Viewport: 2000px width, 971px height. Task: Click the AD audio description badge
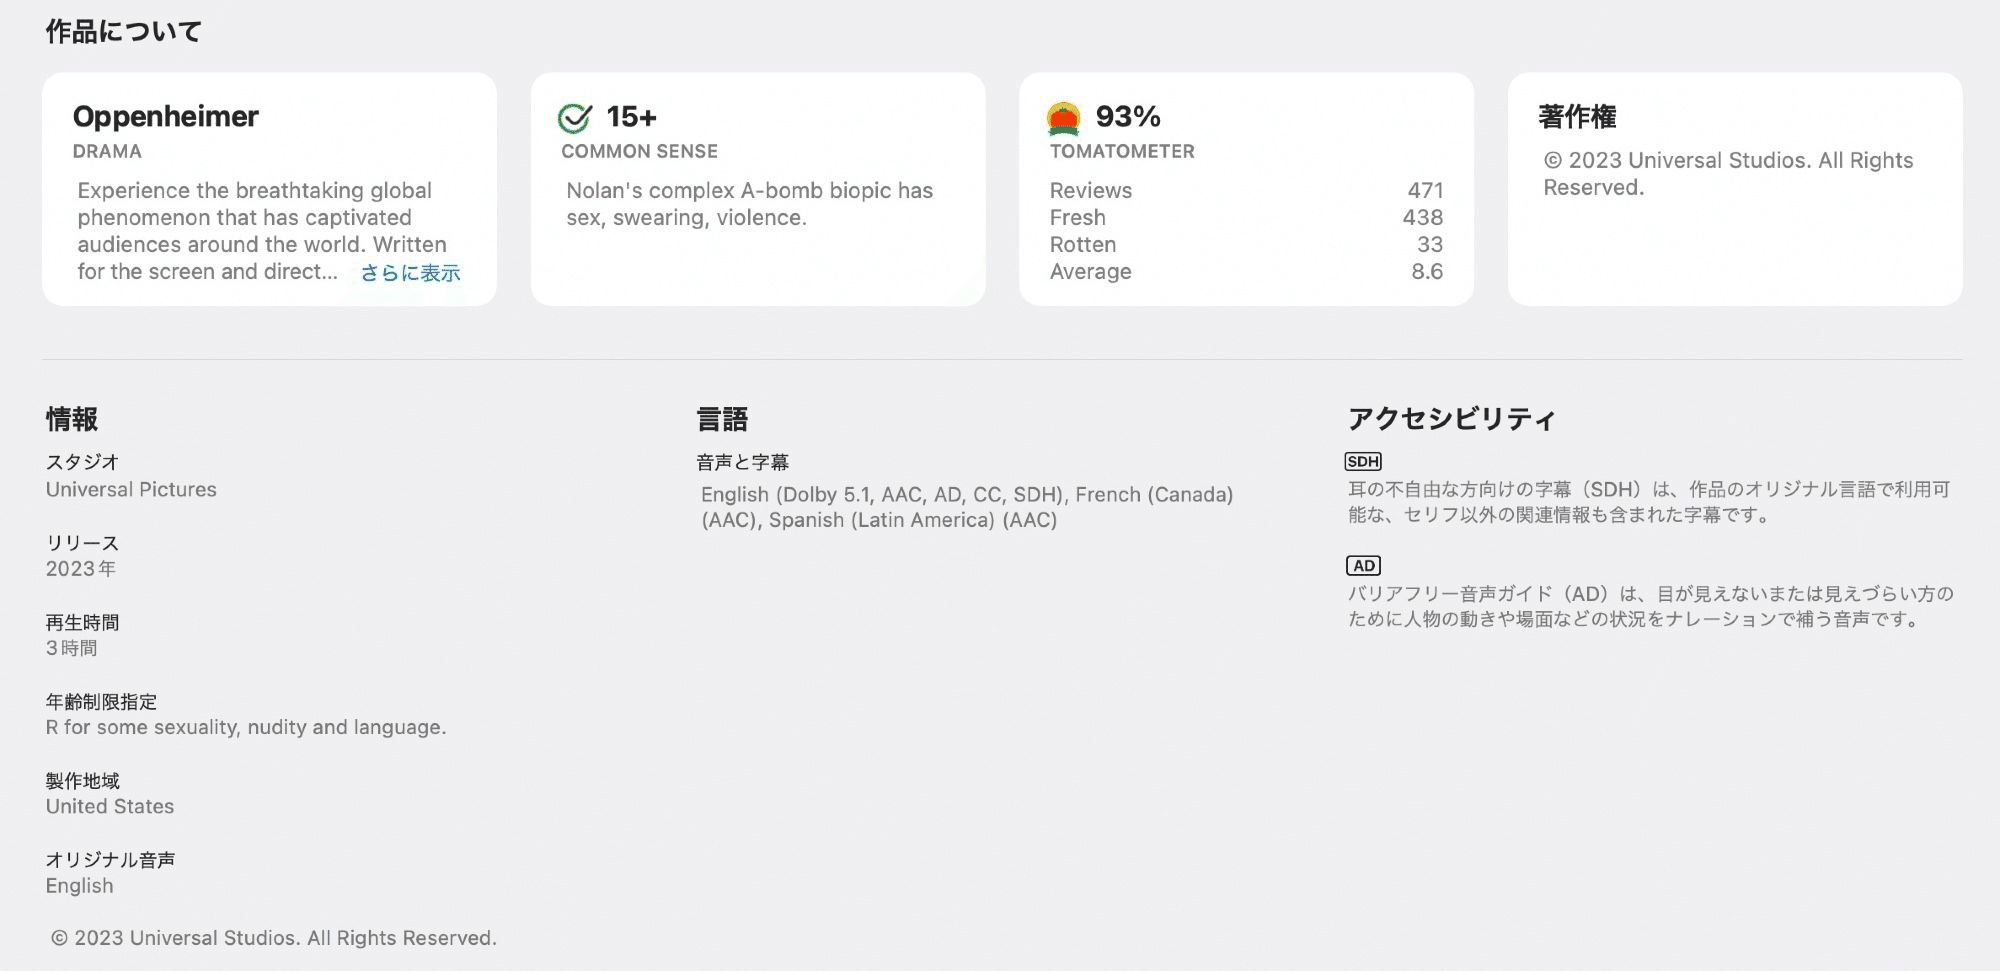pyautogui.click(x=1363, y=566)
